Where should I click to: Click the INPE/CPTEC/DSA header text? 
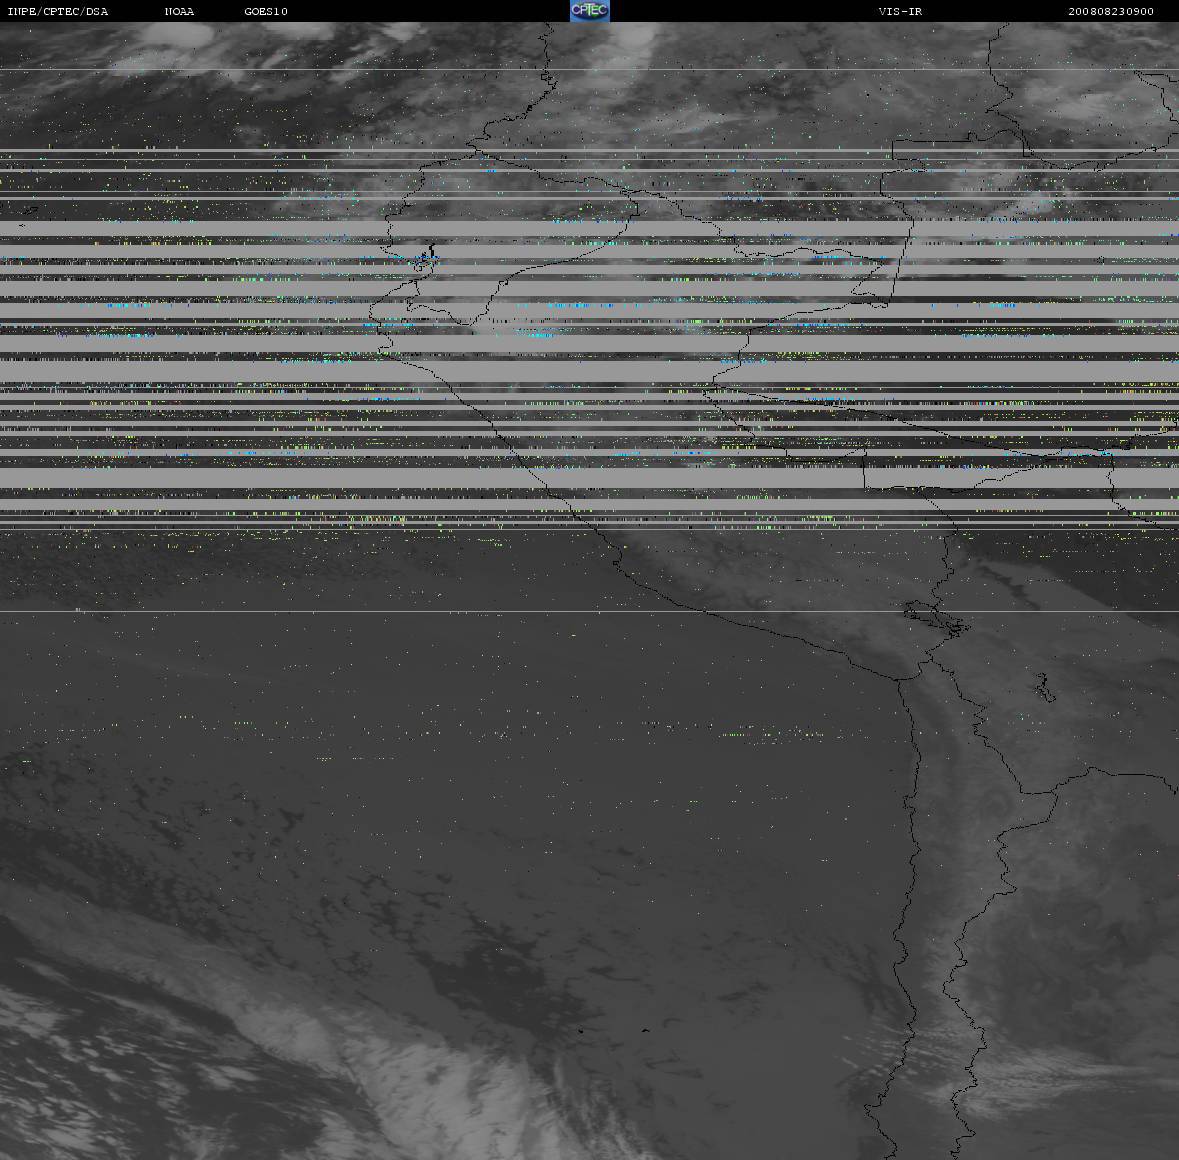(58, 11)
